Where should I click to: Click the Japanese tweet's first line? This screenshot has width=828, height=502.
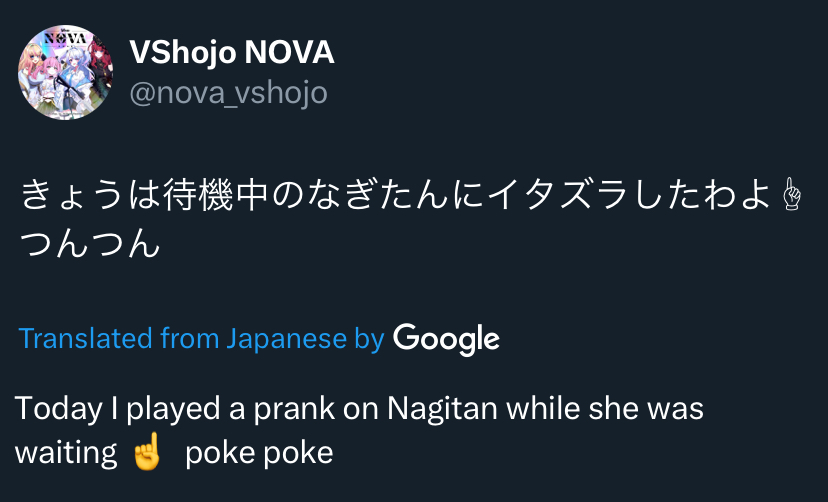coord(400,196)
